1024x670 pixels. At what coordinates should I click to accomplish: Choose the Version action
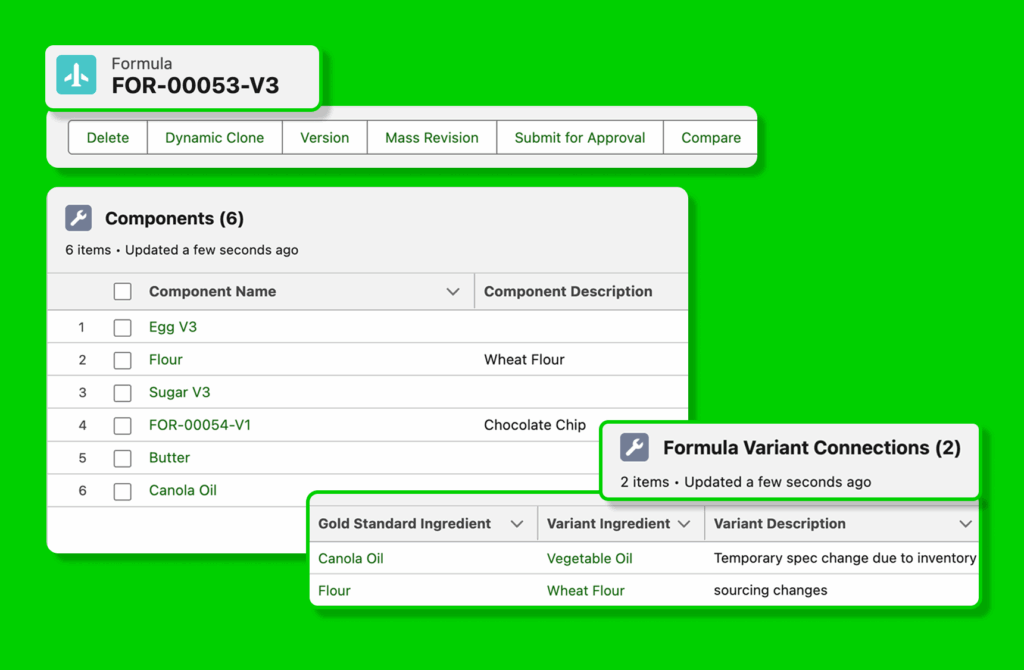(x=324, y=138)
